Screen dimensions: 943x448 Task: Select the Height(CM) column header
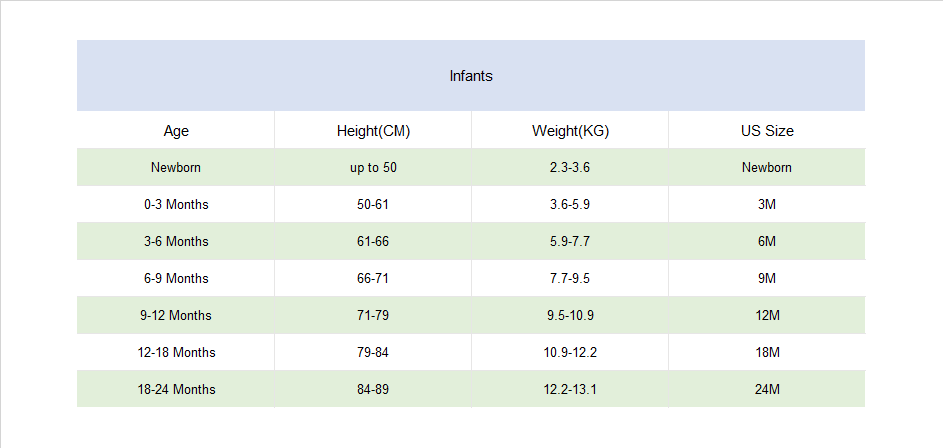tap(373, 130)
